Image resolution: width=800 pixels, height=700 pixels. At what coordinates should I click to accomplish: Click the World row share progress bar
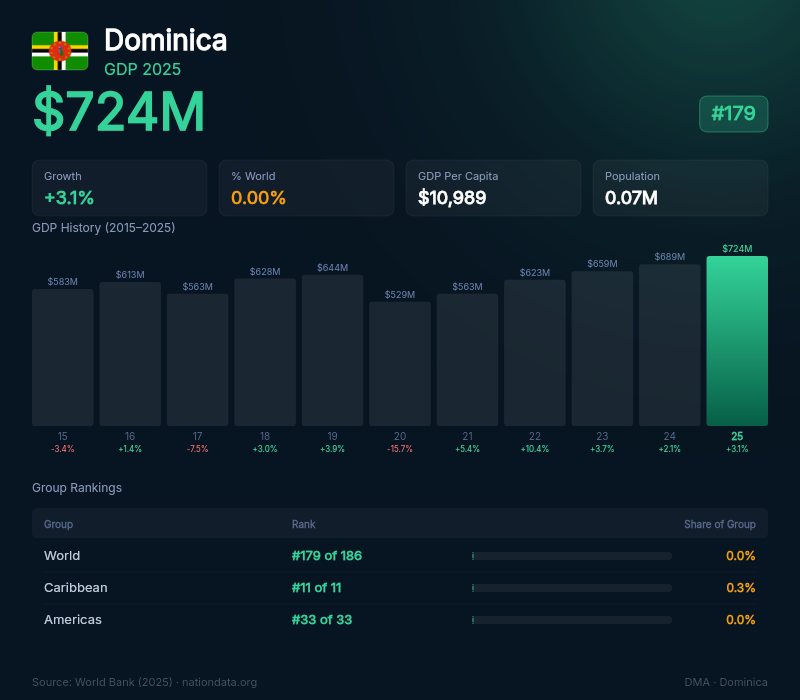coord(571,556)
